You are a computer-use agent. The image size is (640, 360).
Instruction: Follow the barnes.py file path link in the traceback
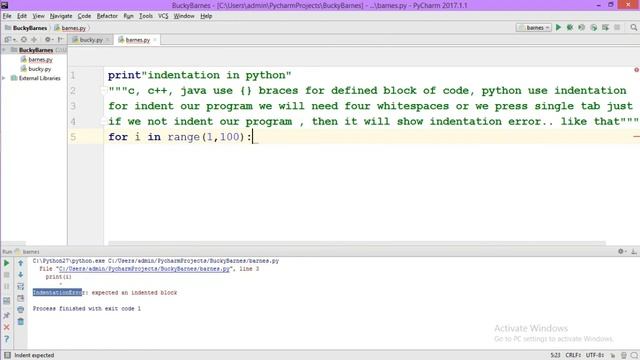pyautogui.click(x=144, y=269)
